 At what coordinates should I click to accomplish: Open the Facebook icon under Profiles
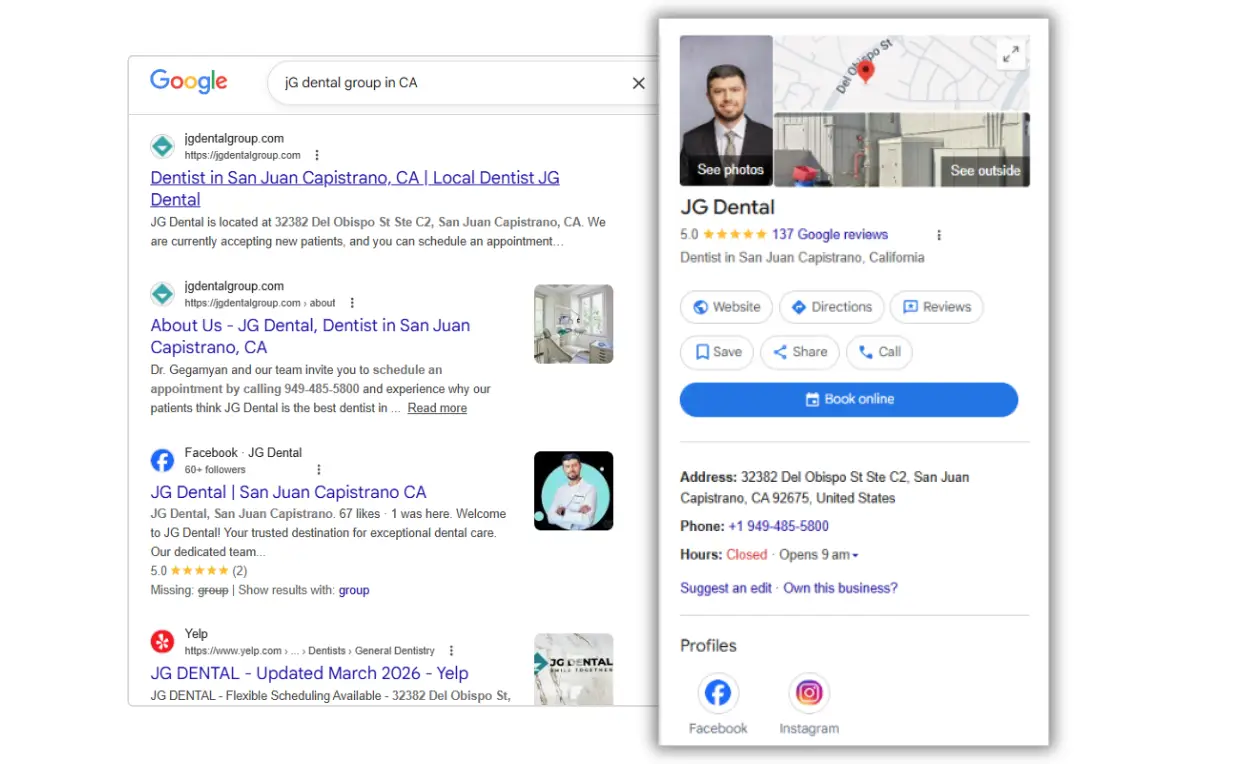pyautogui.click(x=717, y=691)
